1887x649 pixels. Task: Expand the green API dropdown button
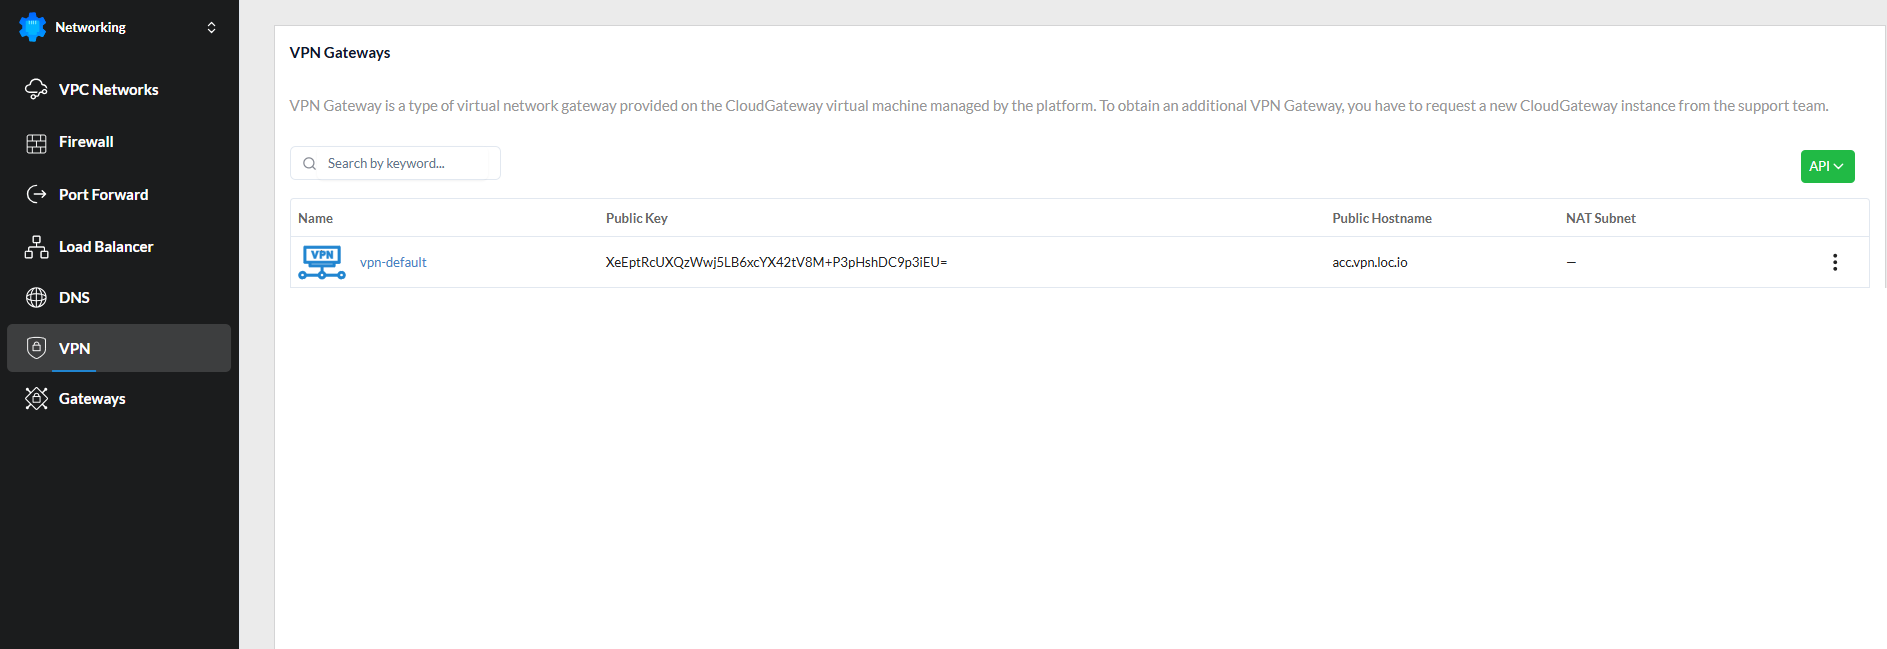(1827, 166)
